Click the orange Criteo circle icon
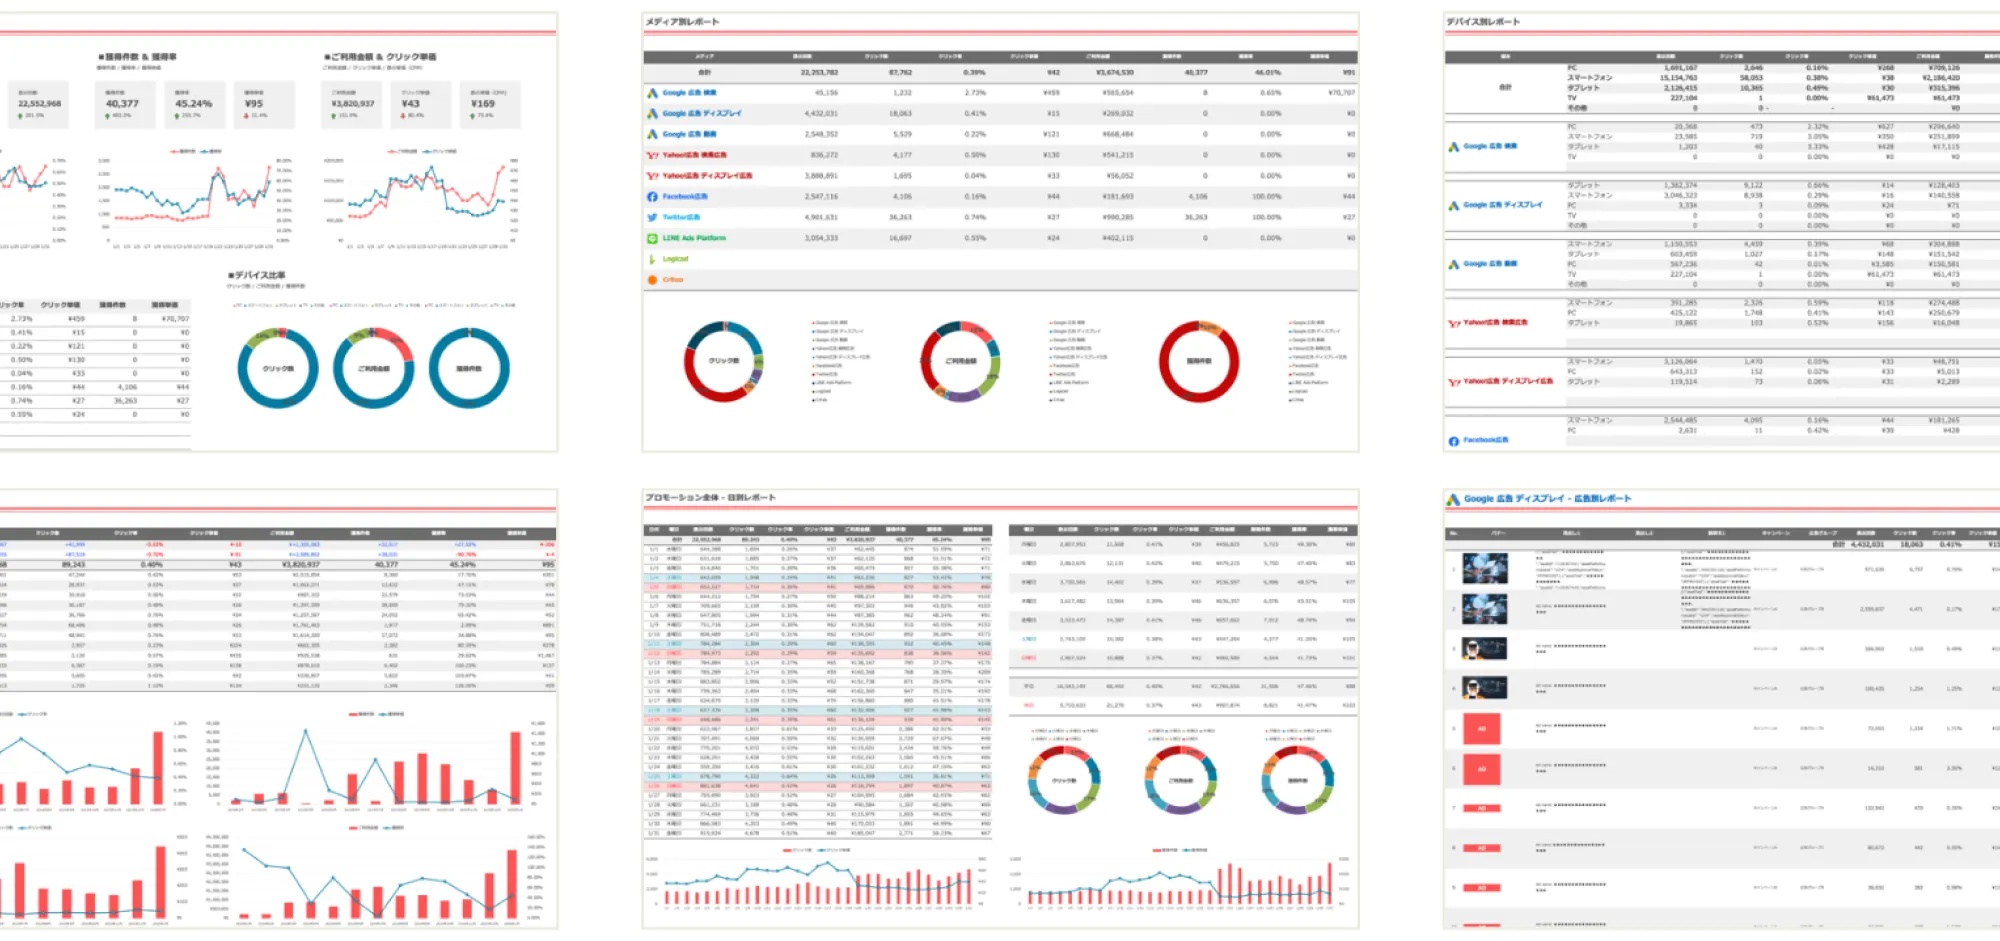The image size is (2000, 941). point(652,280)
